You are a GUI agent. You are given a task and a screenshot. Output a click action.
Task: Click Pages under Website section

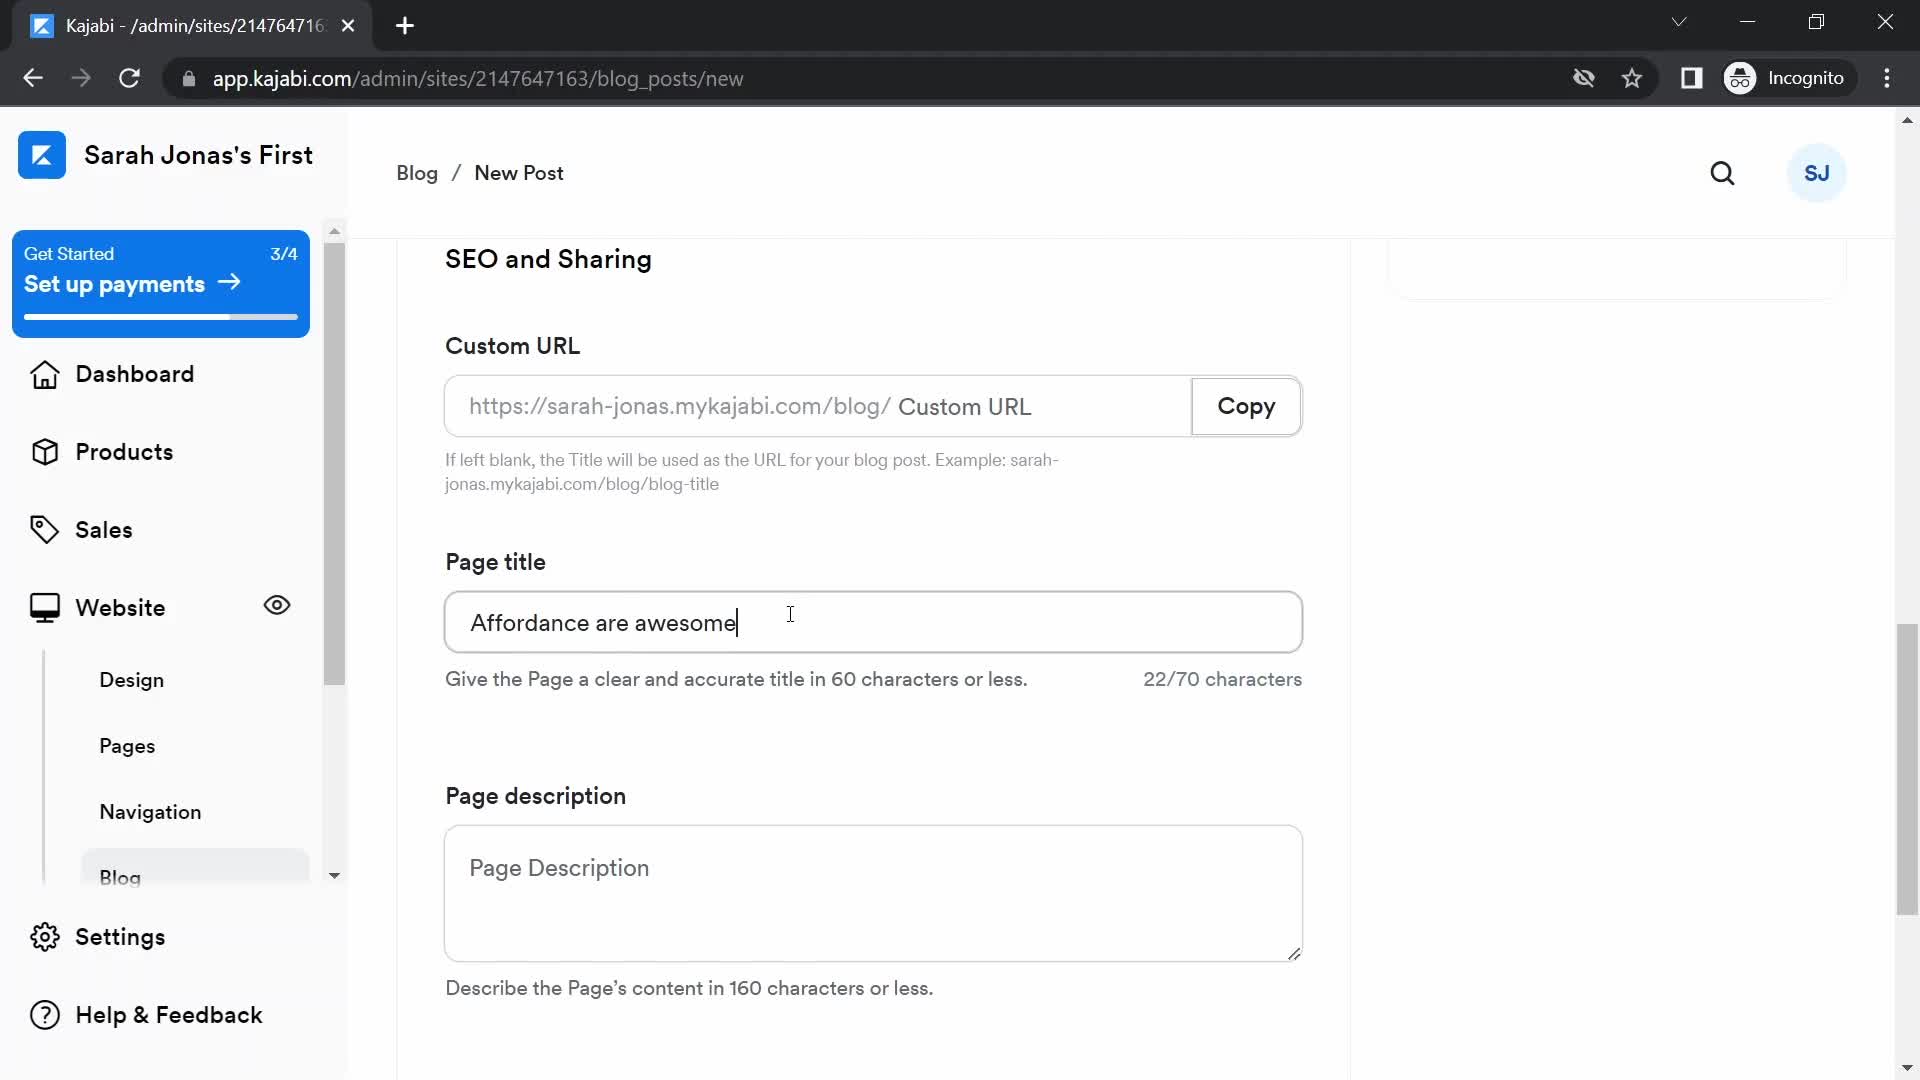[127, 746]
